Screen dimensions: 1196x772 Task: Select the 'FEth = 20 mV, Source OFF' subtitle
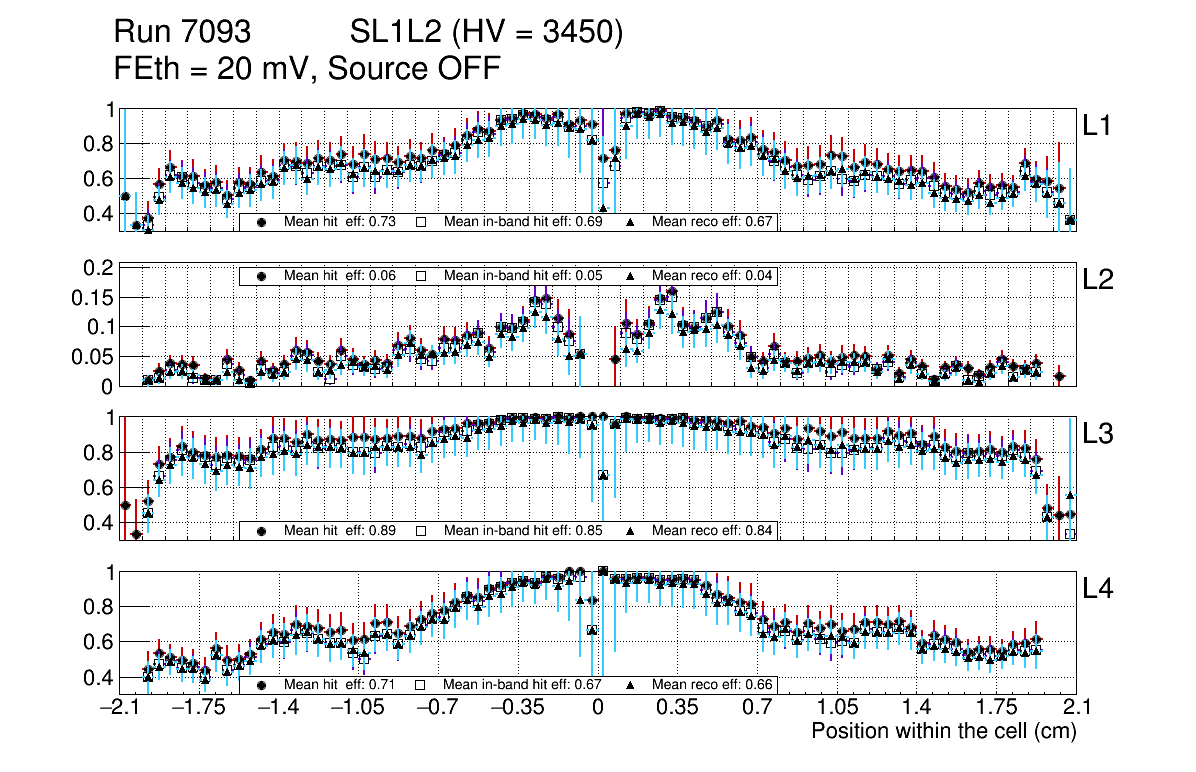click(x=307, y=69)
